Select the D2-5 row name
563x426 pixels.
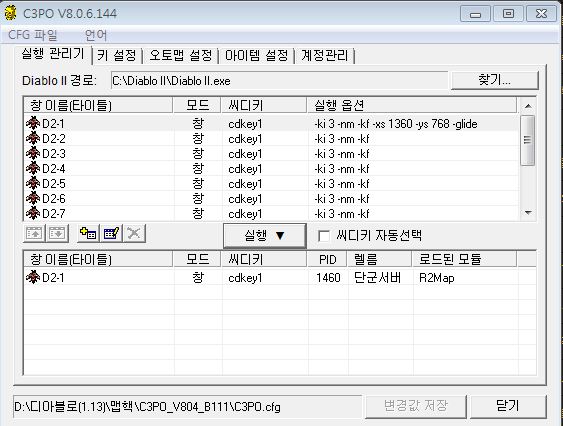[54, 184]
